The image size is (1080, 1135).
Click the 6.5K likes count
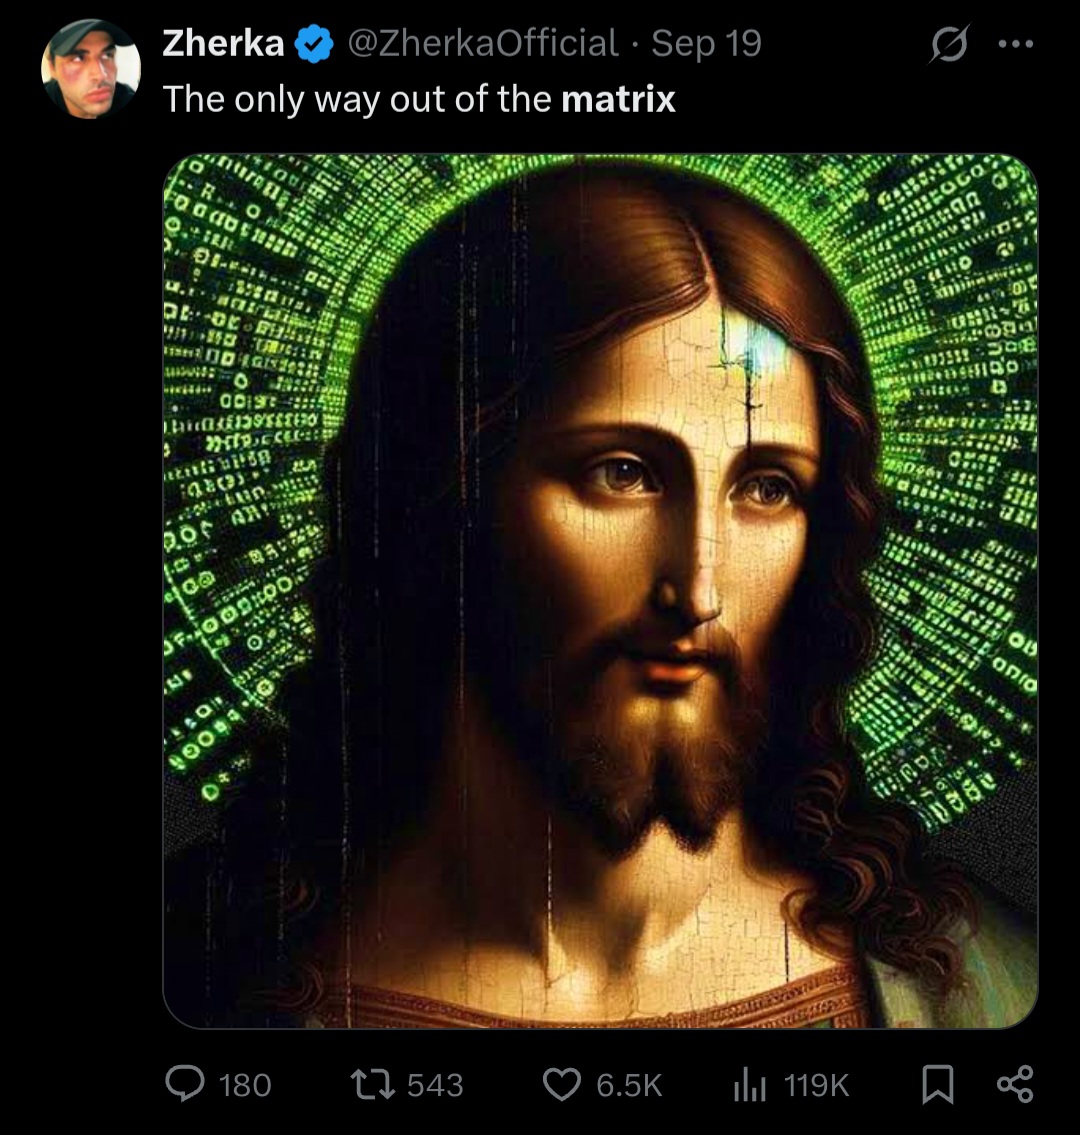click(x=629, y=1085)
